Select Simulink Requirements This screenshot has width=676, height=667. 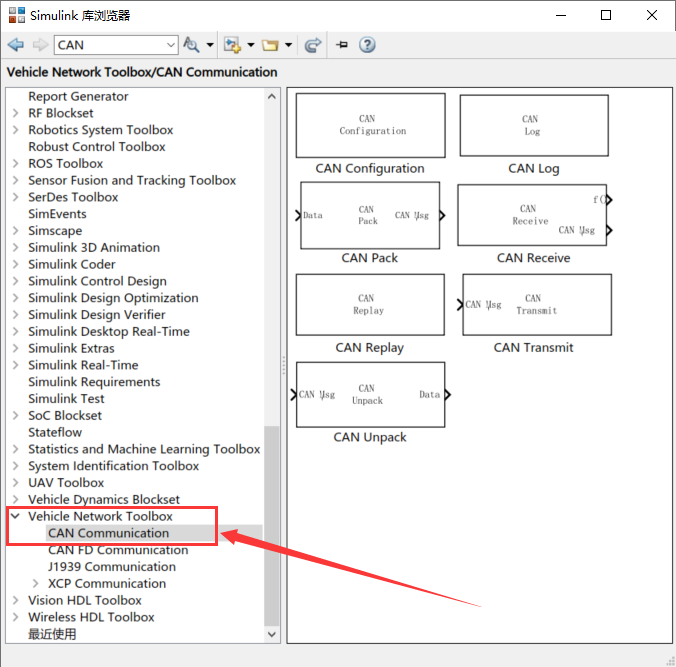94,382
